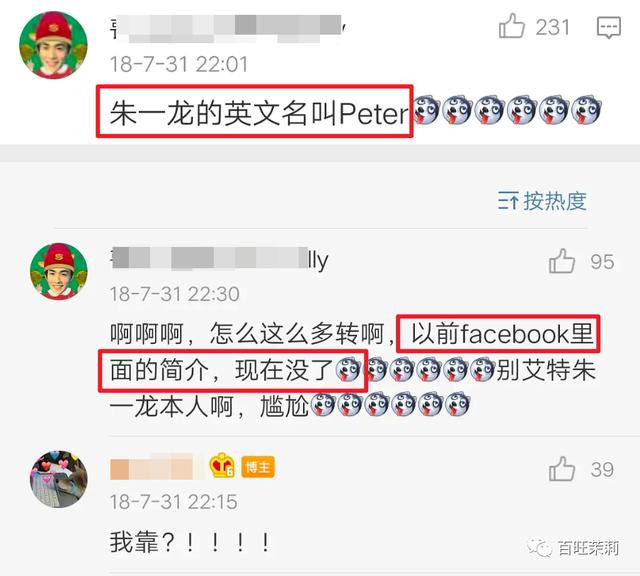
Task: Click the 百旺茉莉 WeChat watermark icon
Action: click(538, 547)
